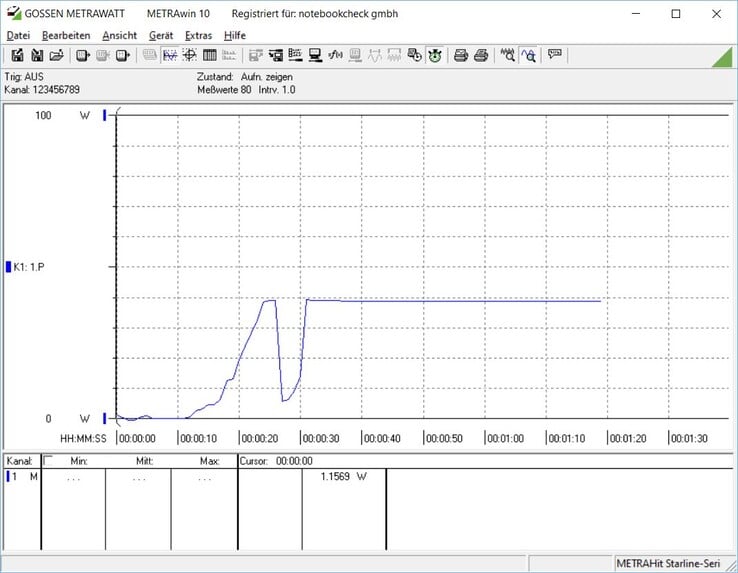
Task: Click the alarm clock timer icon
Action: tap(434, 56)
